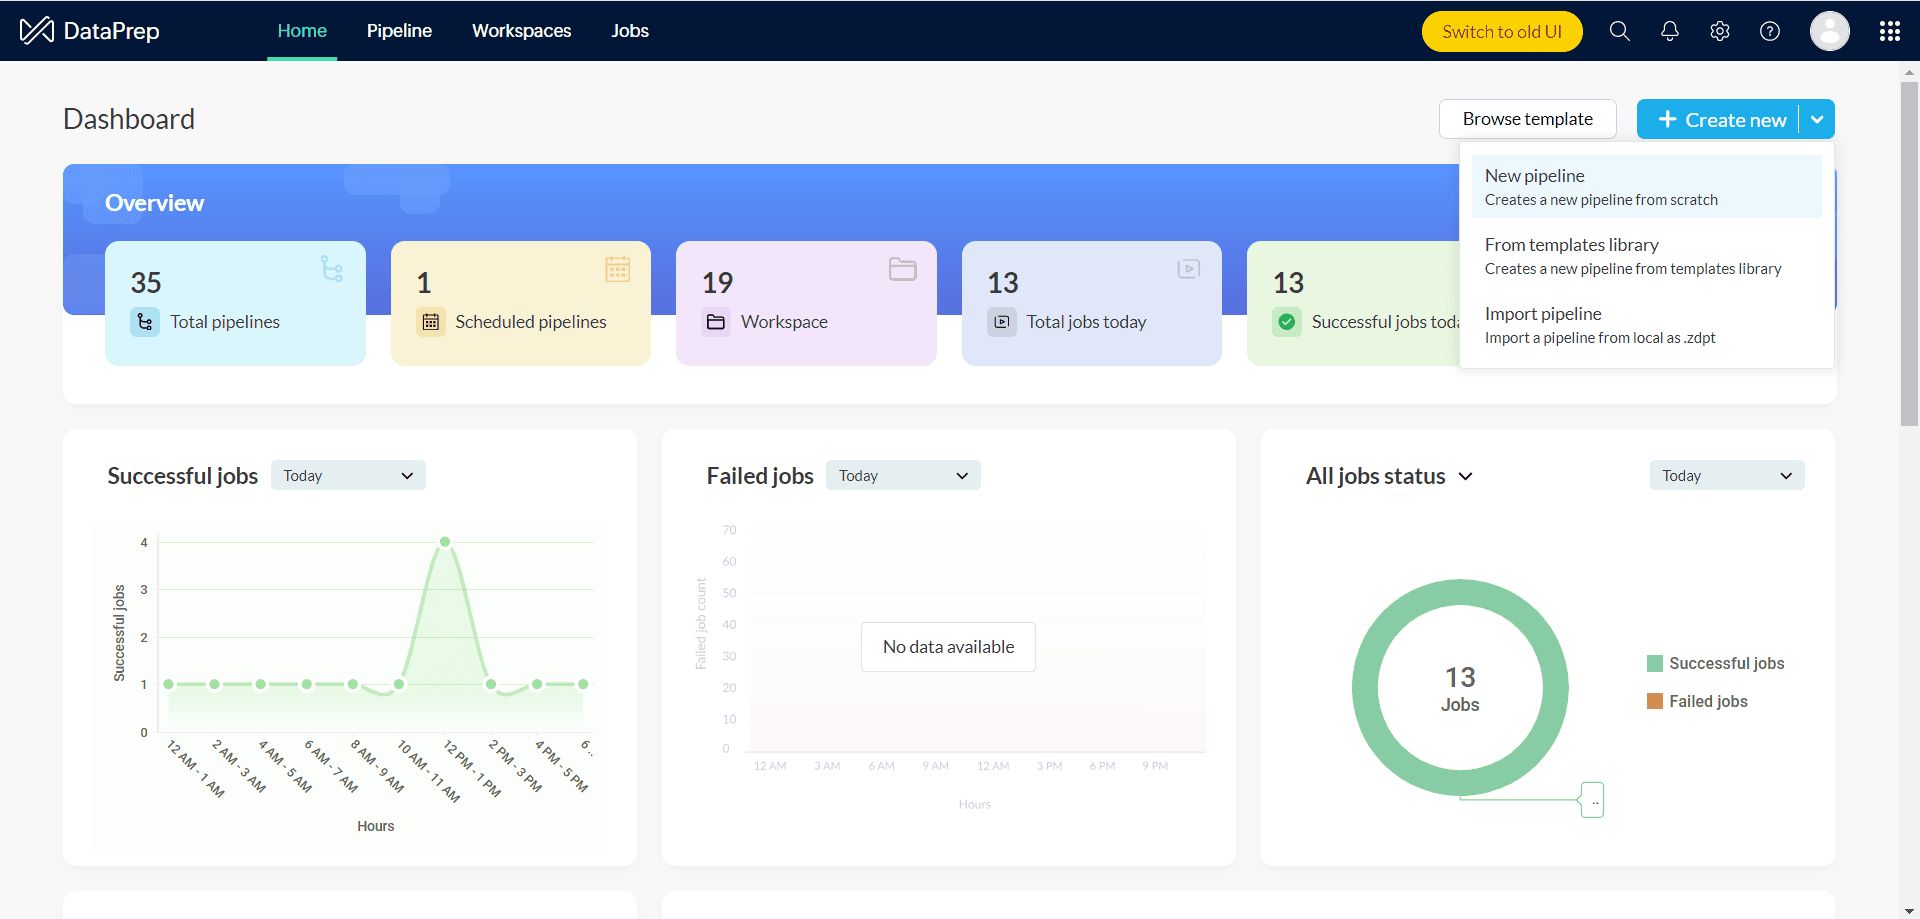Open the apps grid launcher icon
Screen dimensions: 1920x919
1889,31
